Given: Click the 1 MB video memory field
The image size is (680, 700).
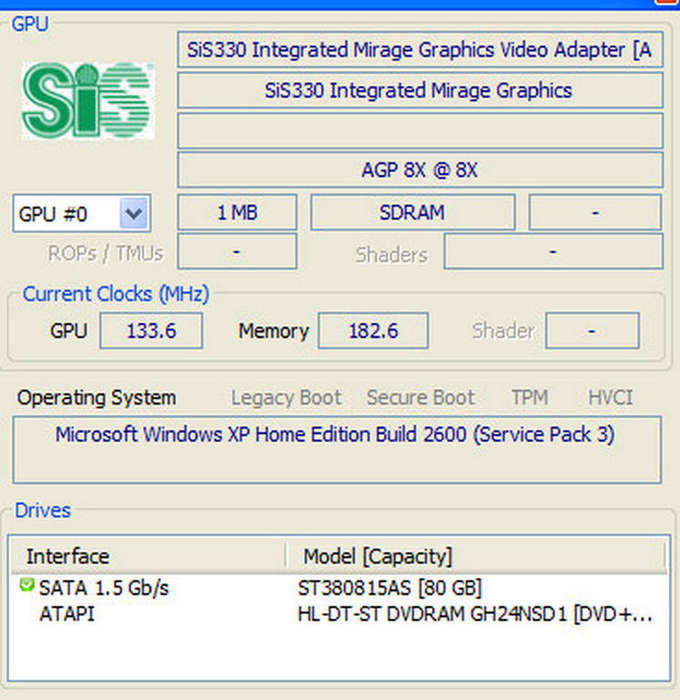Looking at the screenshot, I should [237, 212].
